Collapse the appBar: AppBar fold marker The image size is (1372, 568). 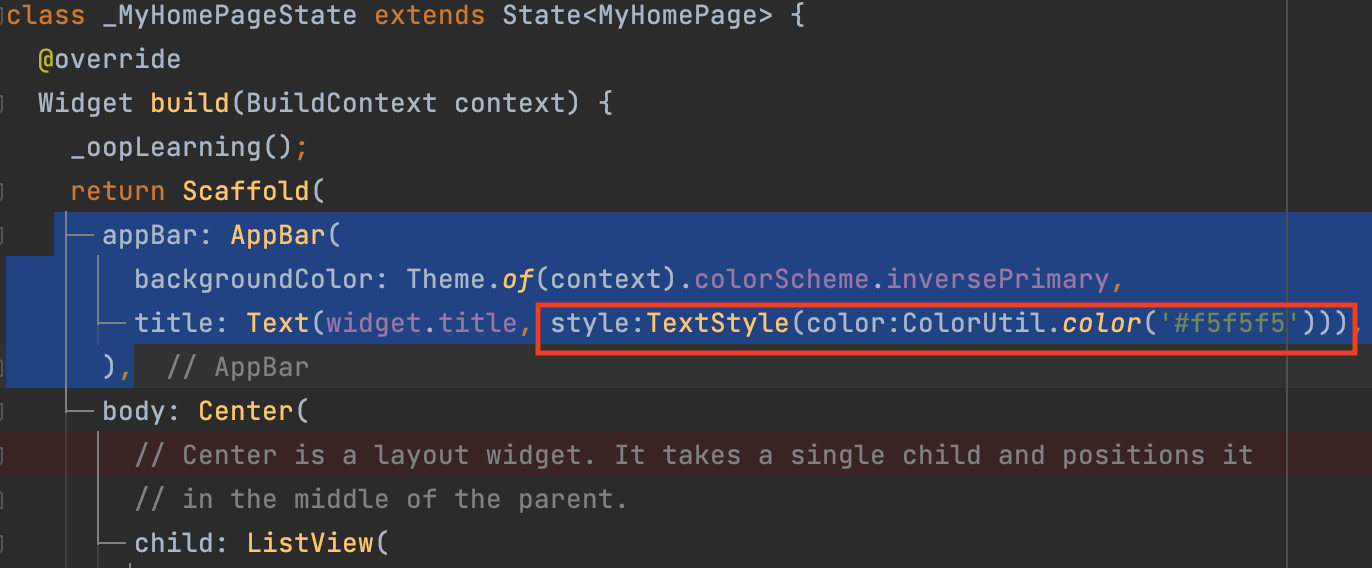pyautogui.click(x=3, y=235)
